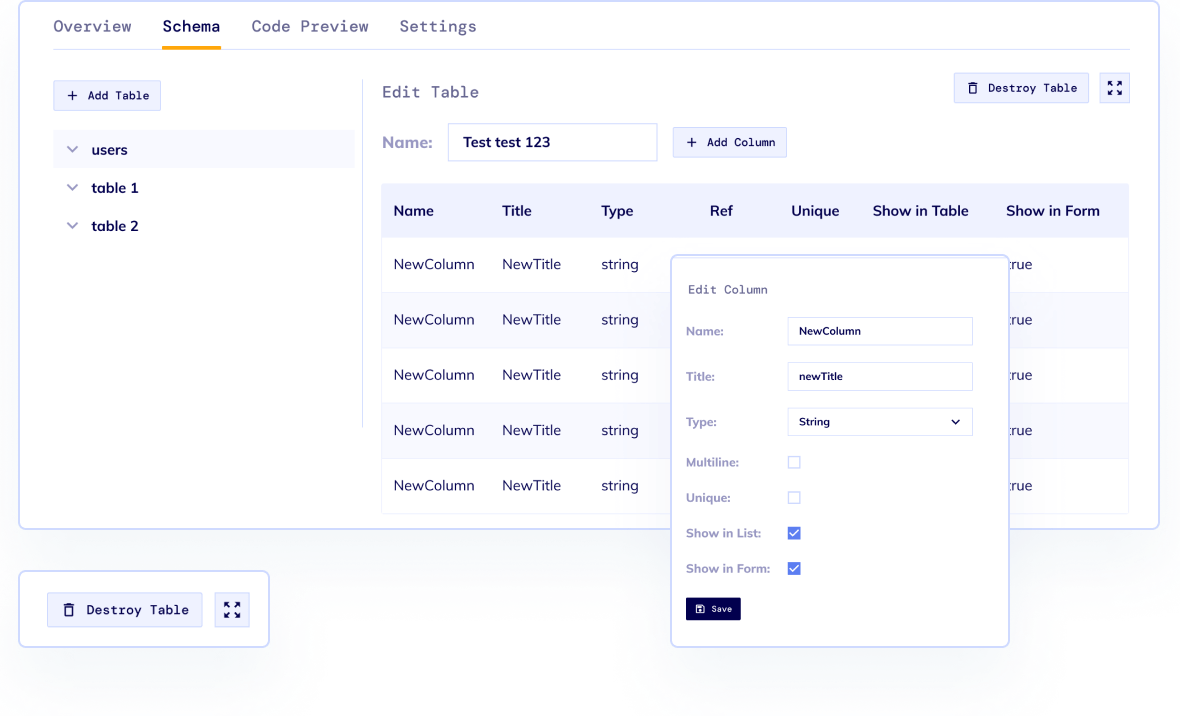Viewport: 1180px width, 716px height.
Task: Click the table Name field 'Test test 123'
Action: click(x=552, y=142)
